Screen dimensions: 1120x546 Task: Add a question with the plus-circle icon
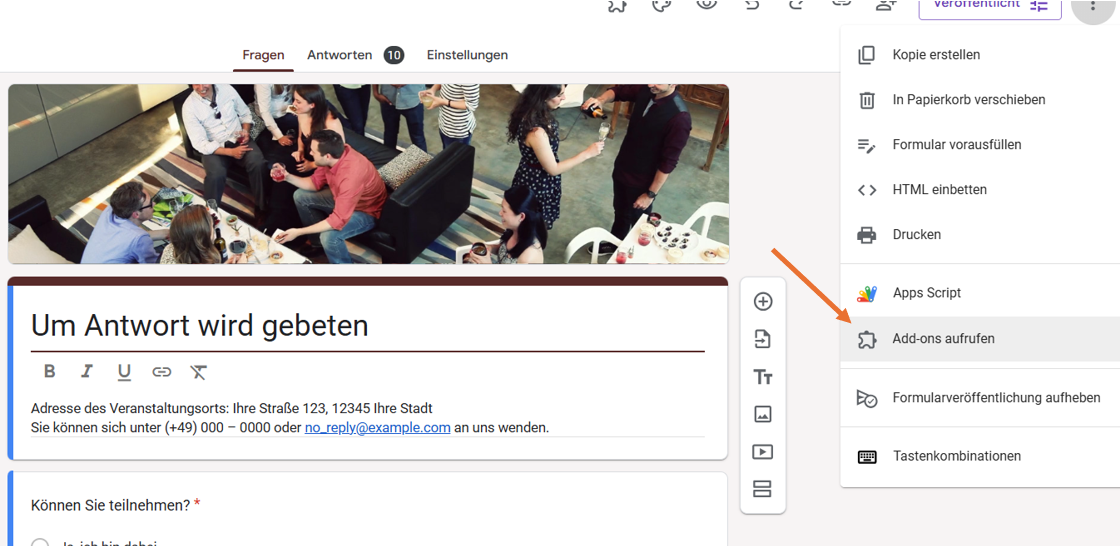763,302
